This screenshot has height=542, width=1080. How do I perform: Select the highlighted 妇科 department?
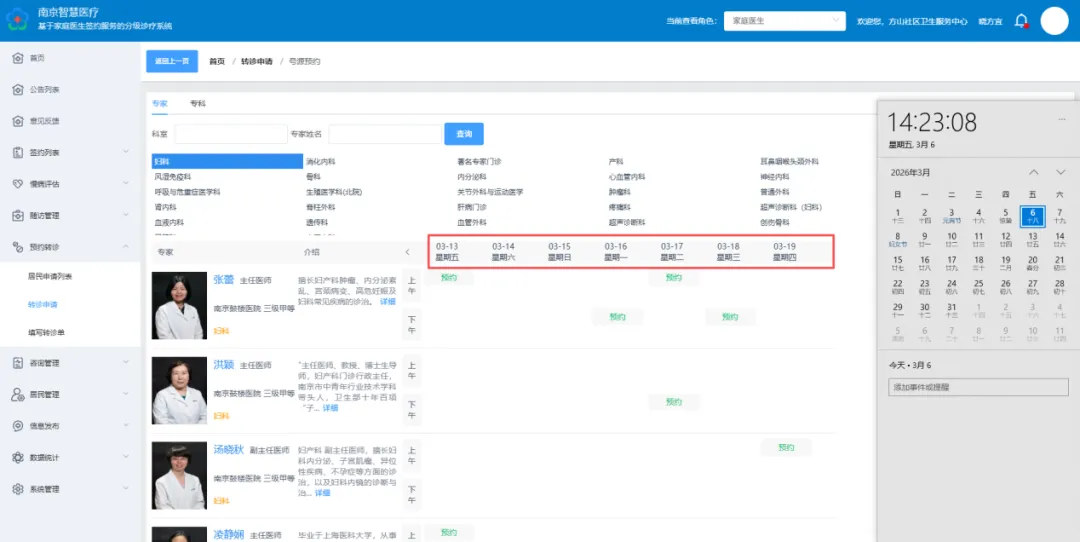pos(227,161)
